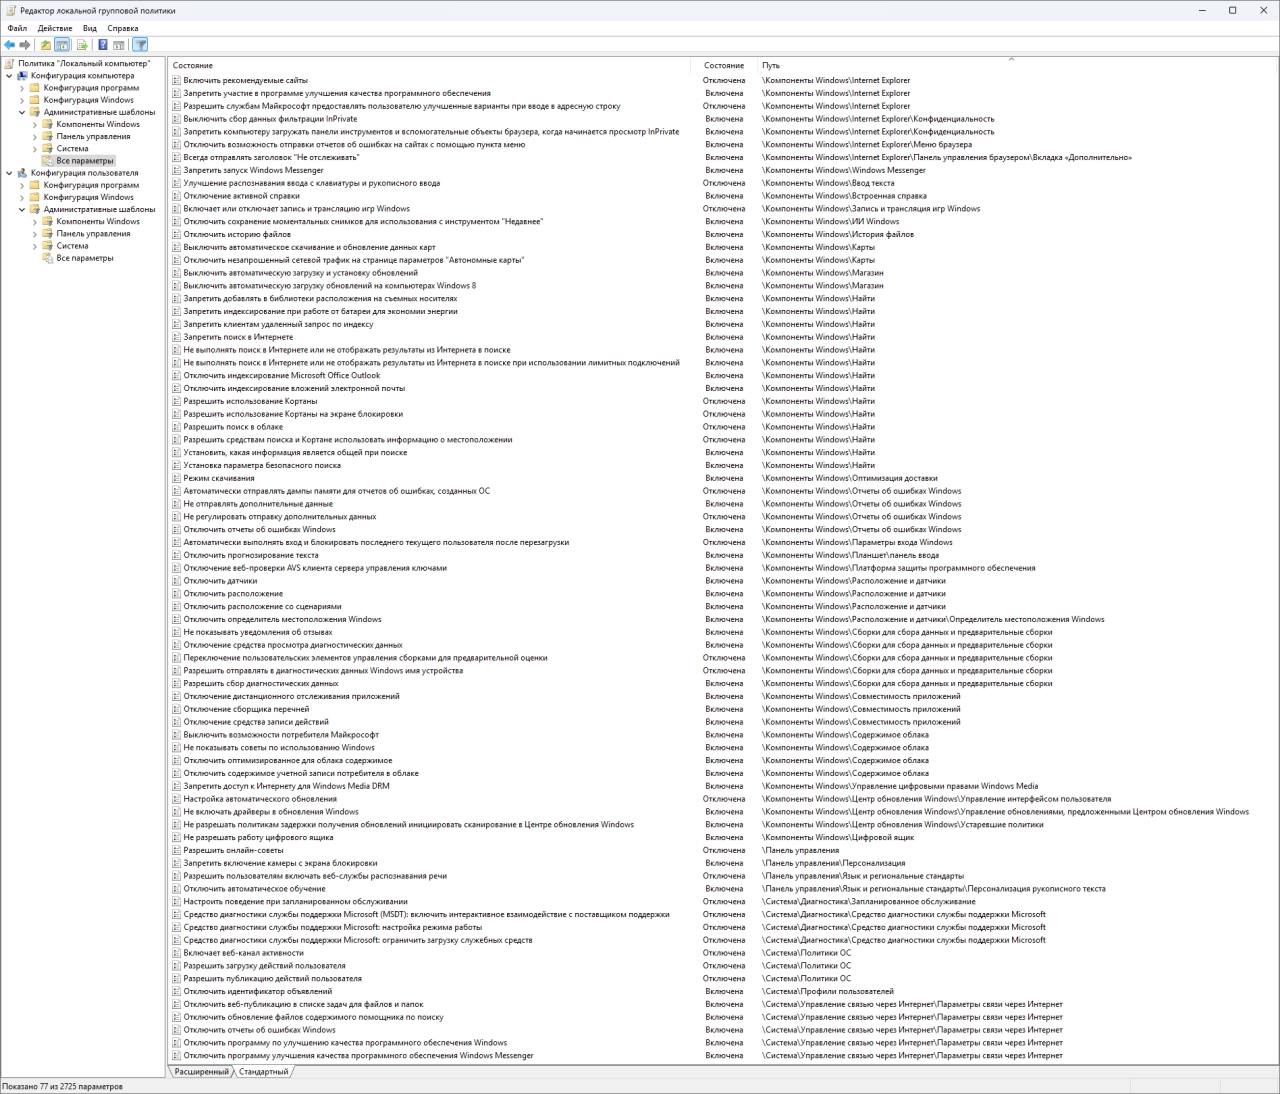Click the Forward arrow toolbar icon

(25, 45)
